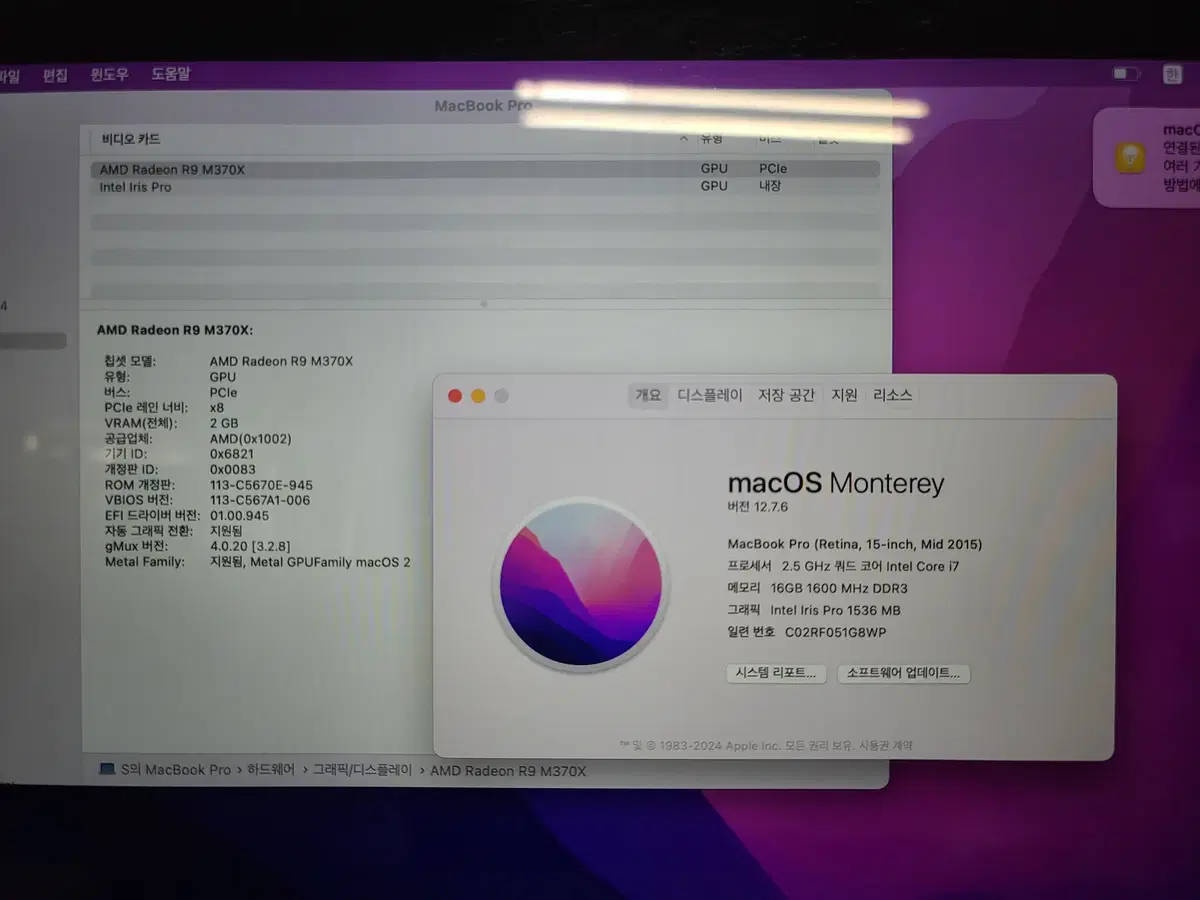Open the 저장 공간 tab
This screenshot has width=1200, height=900.
click(786, 395)
